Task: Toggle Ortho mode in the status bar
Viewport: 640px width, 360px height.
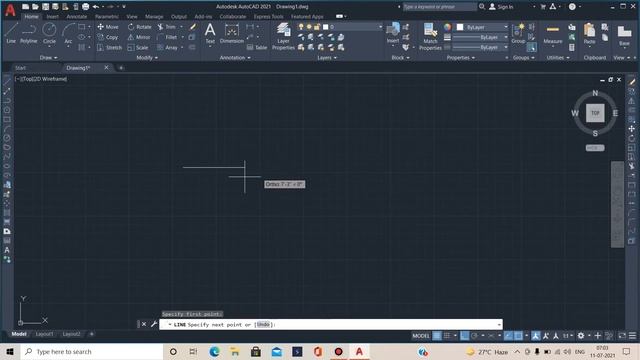Action: click(464, 336)
